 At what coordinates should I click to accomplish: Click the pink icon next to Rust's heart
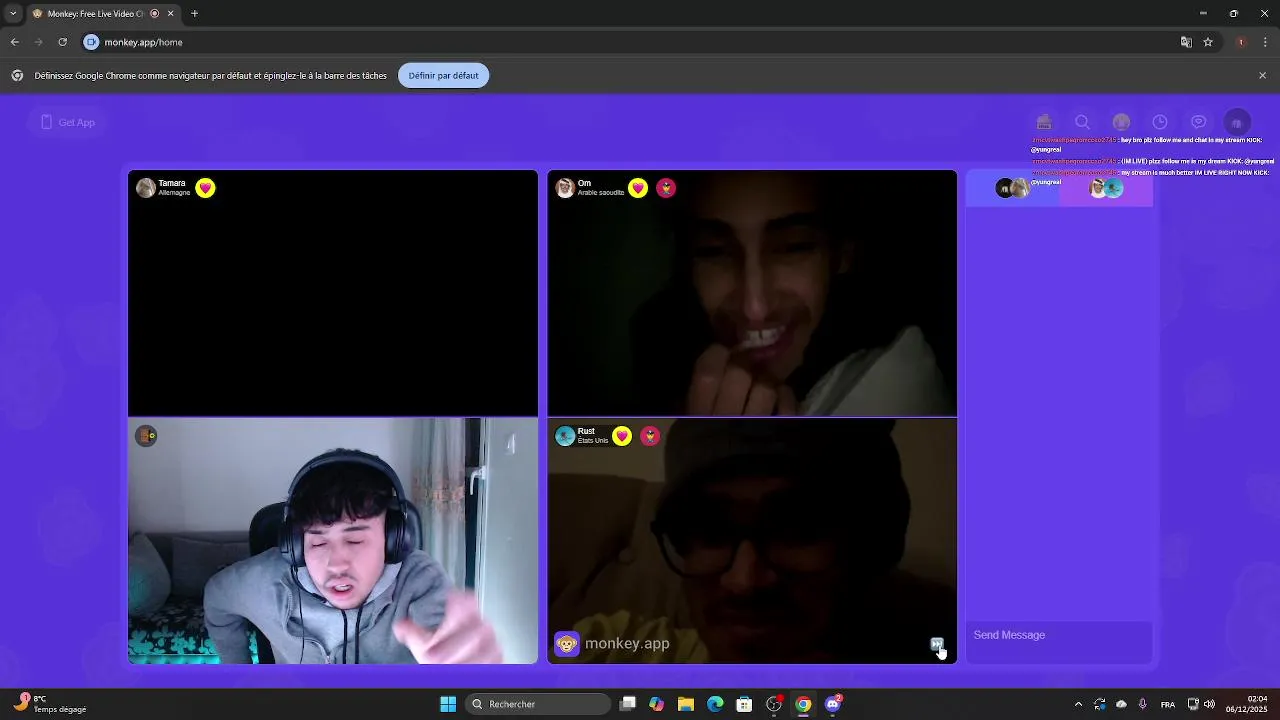[x=650, y=436]
